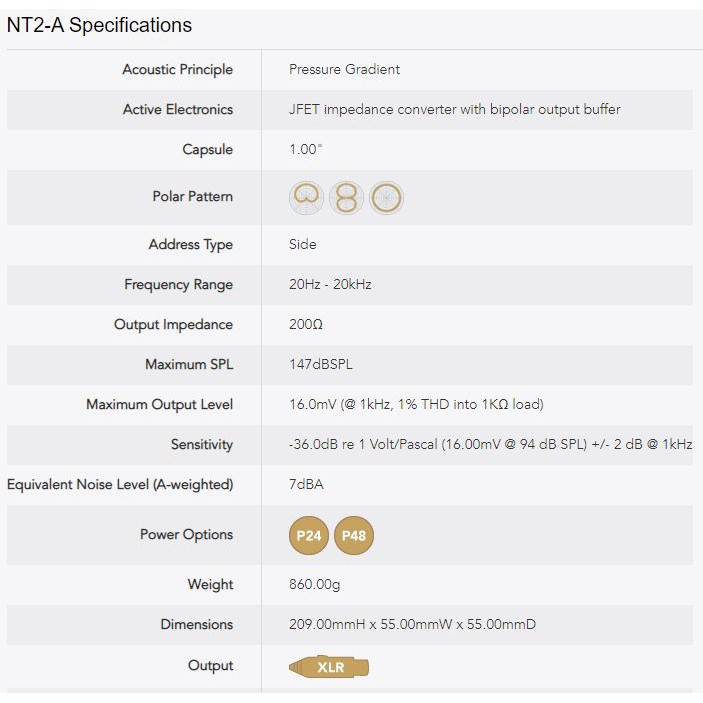Click the Power Options row label
Screen dimensions: 703x703
pos(186,535)
